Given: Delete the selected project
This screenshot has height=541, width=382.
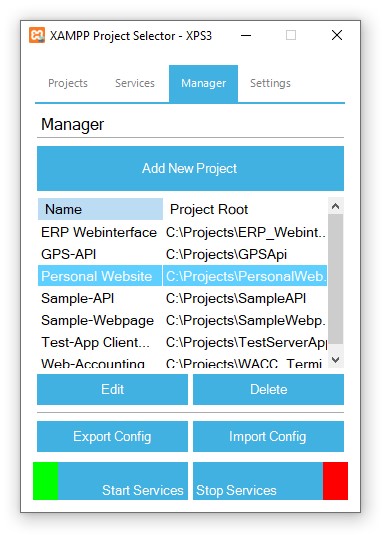Looking at the screenshot, I should click(x=268, y=390).
